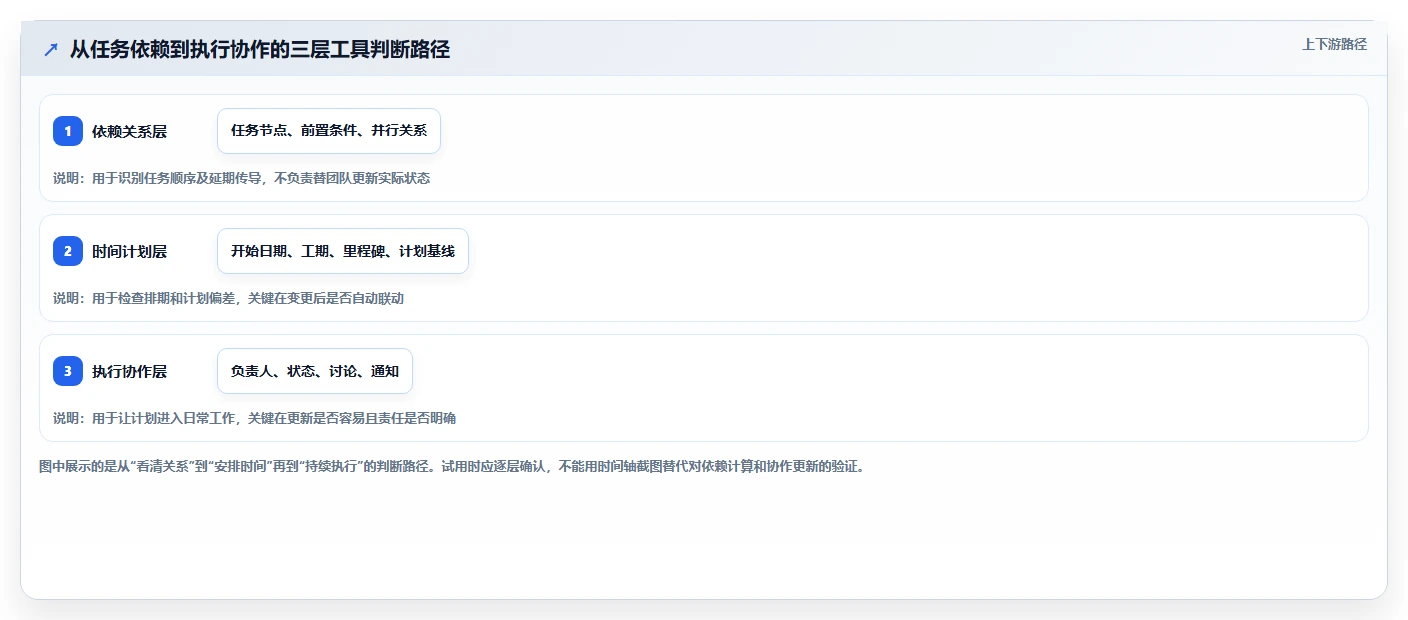Click the arrow icon beside the title
The width and height of the screenshot is (1408, 620).
pos(51,50)
